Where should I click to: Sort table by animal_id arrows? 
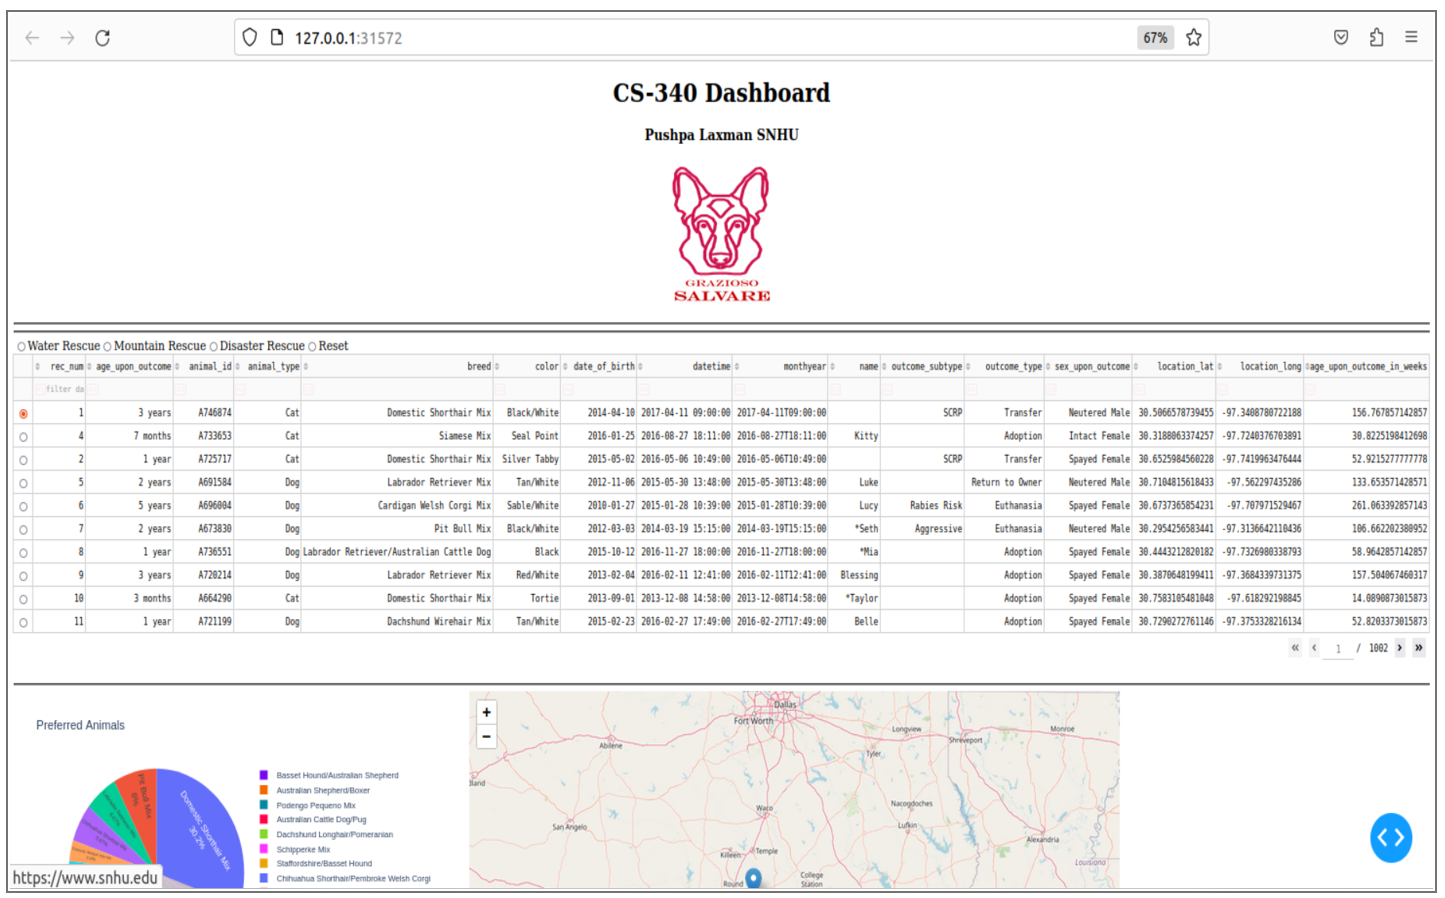coord(177,367)
